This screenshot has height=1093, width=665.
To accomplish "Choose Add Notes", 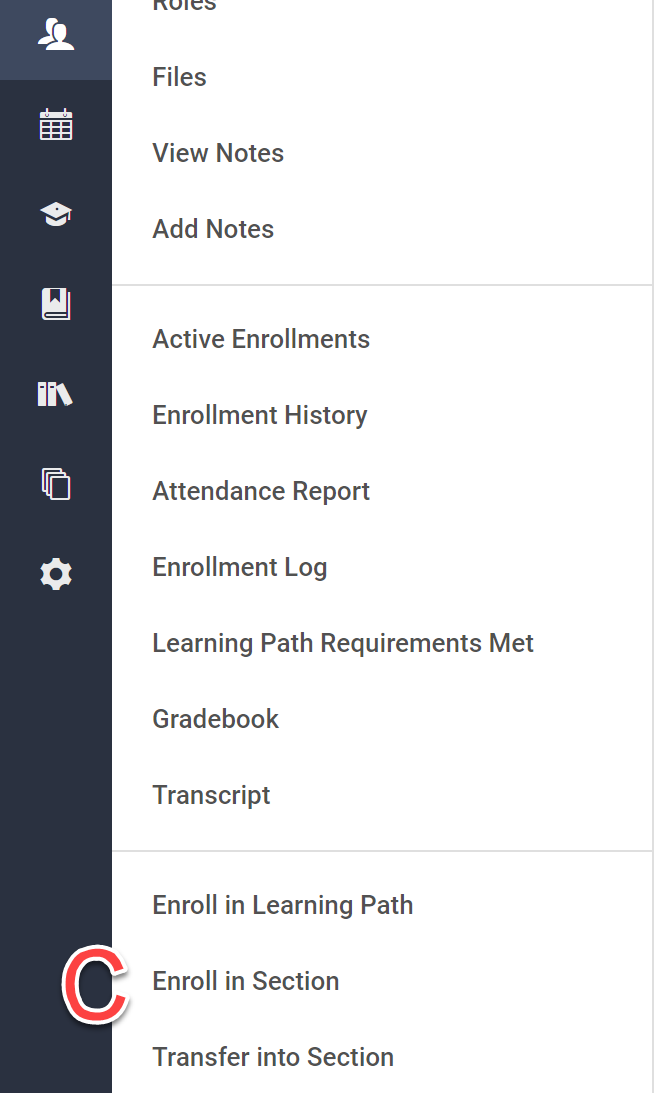I will click(x=213, y=229).
